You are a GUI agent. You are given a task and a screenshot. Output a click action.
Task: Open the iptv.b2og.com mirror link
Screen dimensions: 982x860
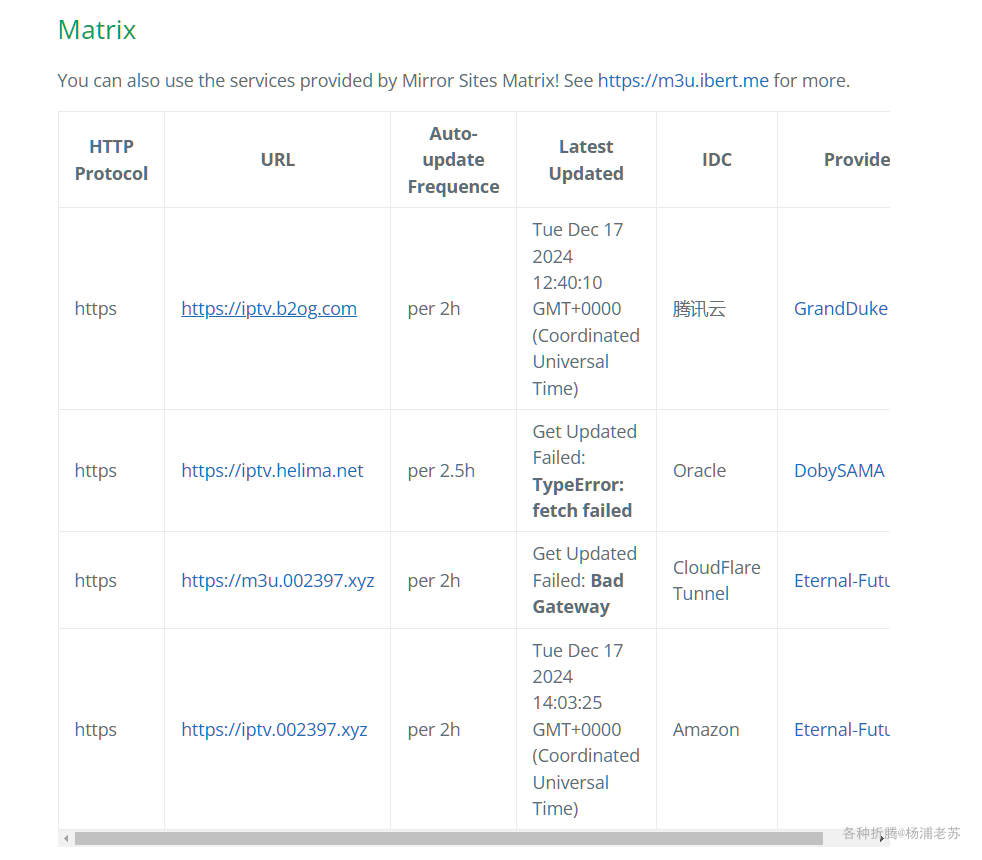tap(269, 309)
